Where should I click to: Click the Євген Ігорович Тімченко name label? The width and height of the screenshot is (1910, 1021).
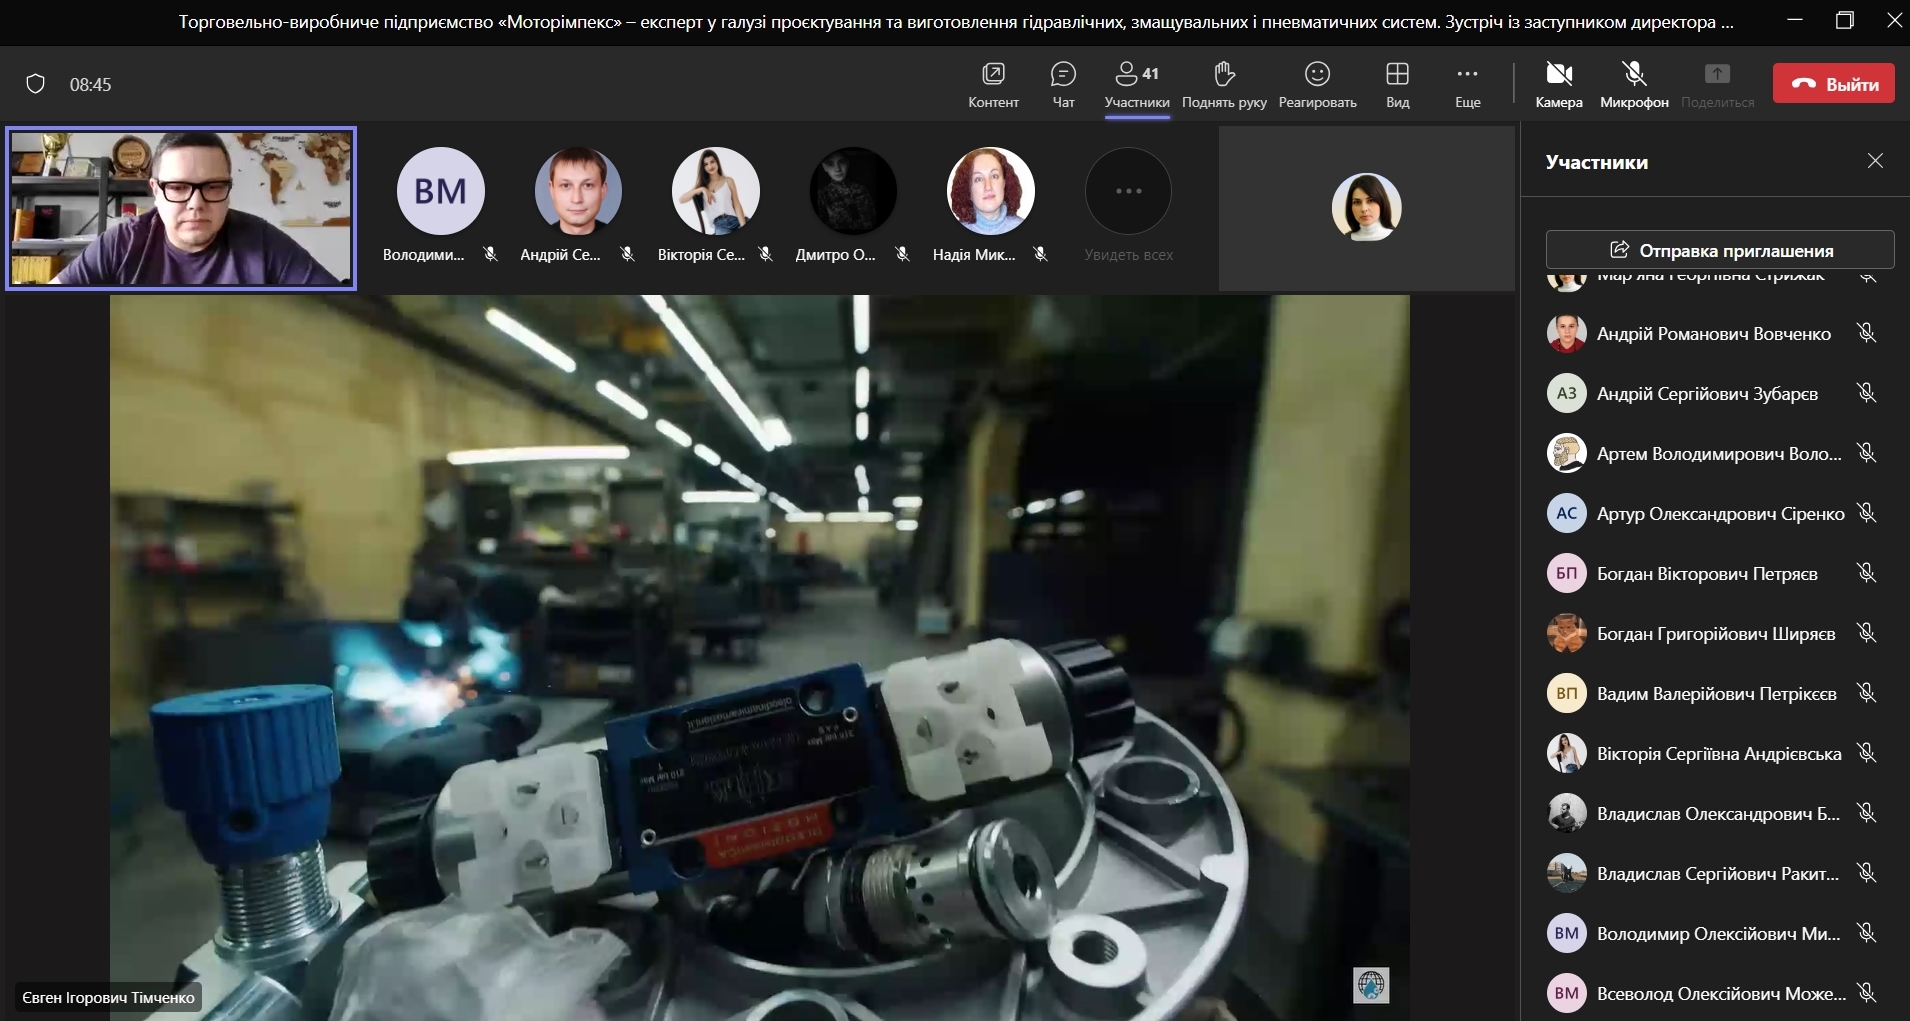click(x=108, y=997)
